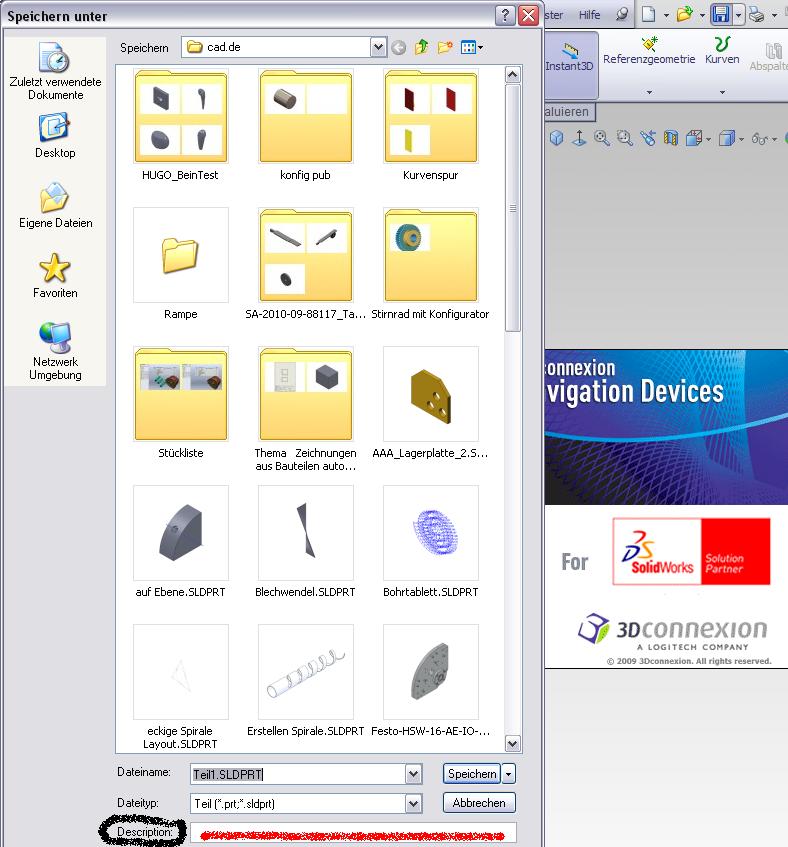Screen dimensions: 788x847
Task: Click the Zoom to fit magnifier icon
Action: coord(602,138)
